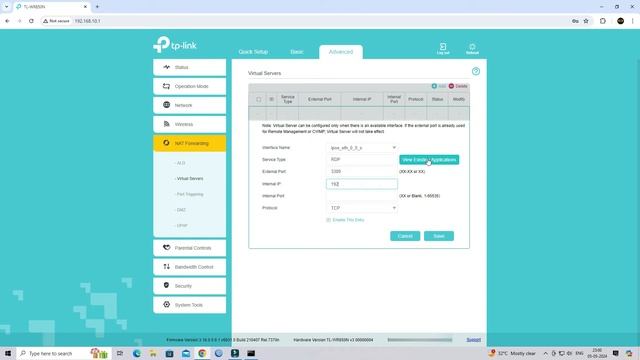Reload the page in Chrome

coord(31,21)
